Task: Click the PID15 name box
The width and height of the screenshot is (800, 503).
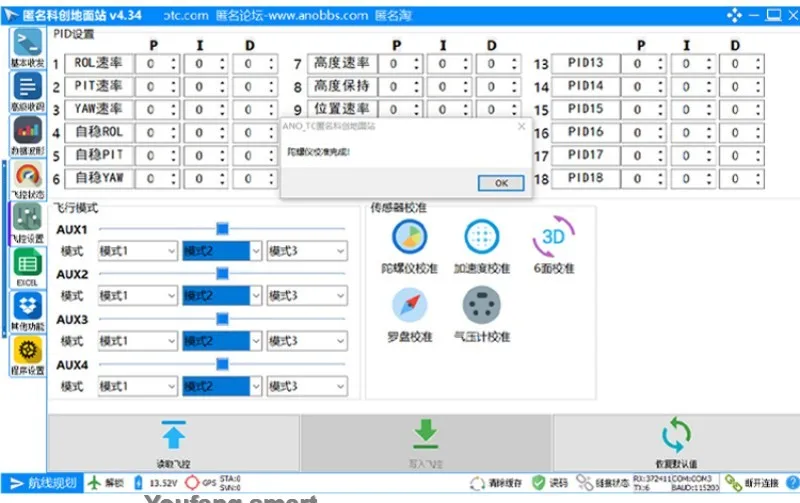Action: (x=586, y=110)
